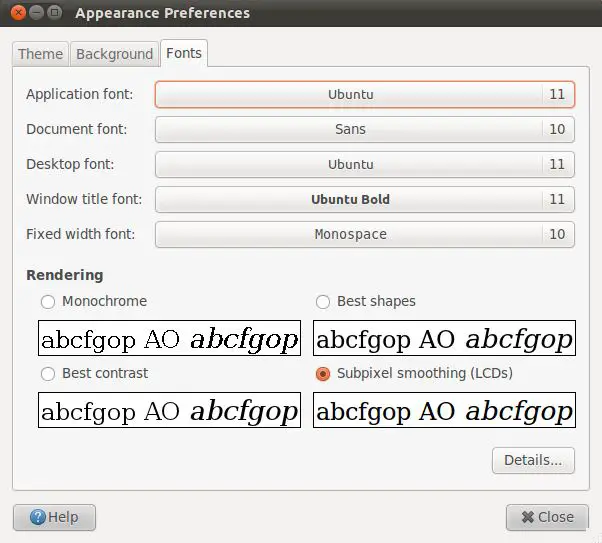Screen dimensions: 602x543
Task: Open Help for appearance preferences
Action: (x=54, y=517)
